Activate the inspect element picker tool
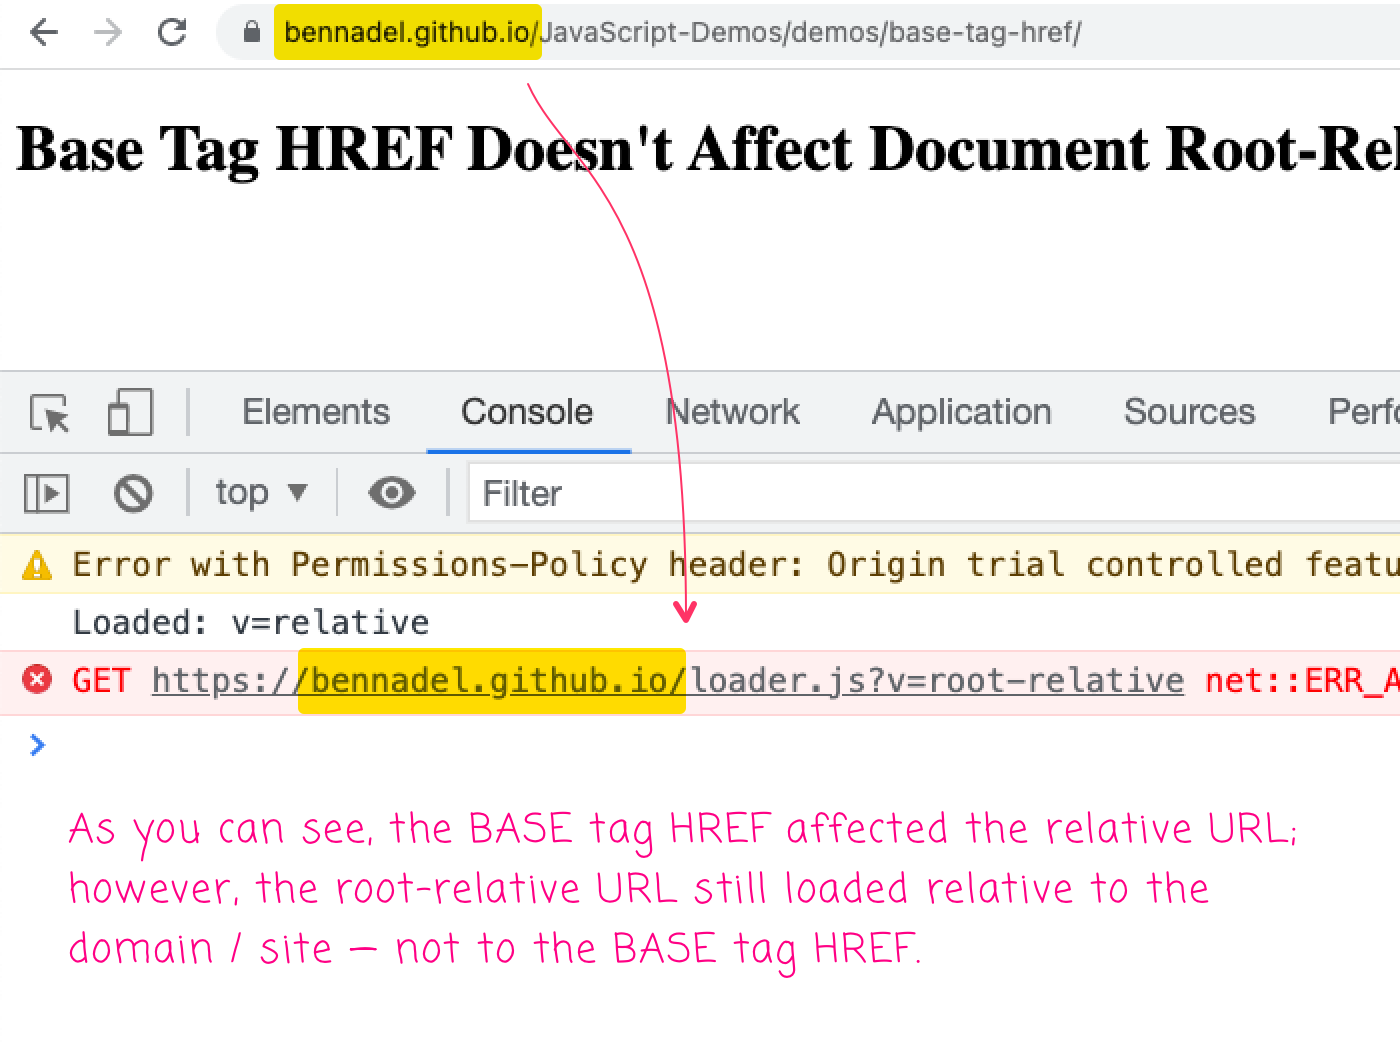 point(49,413)
